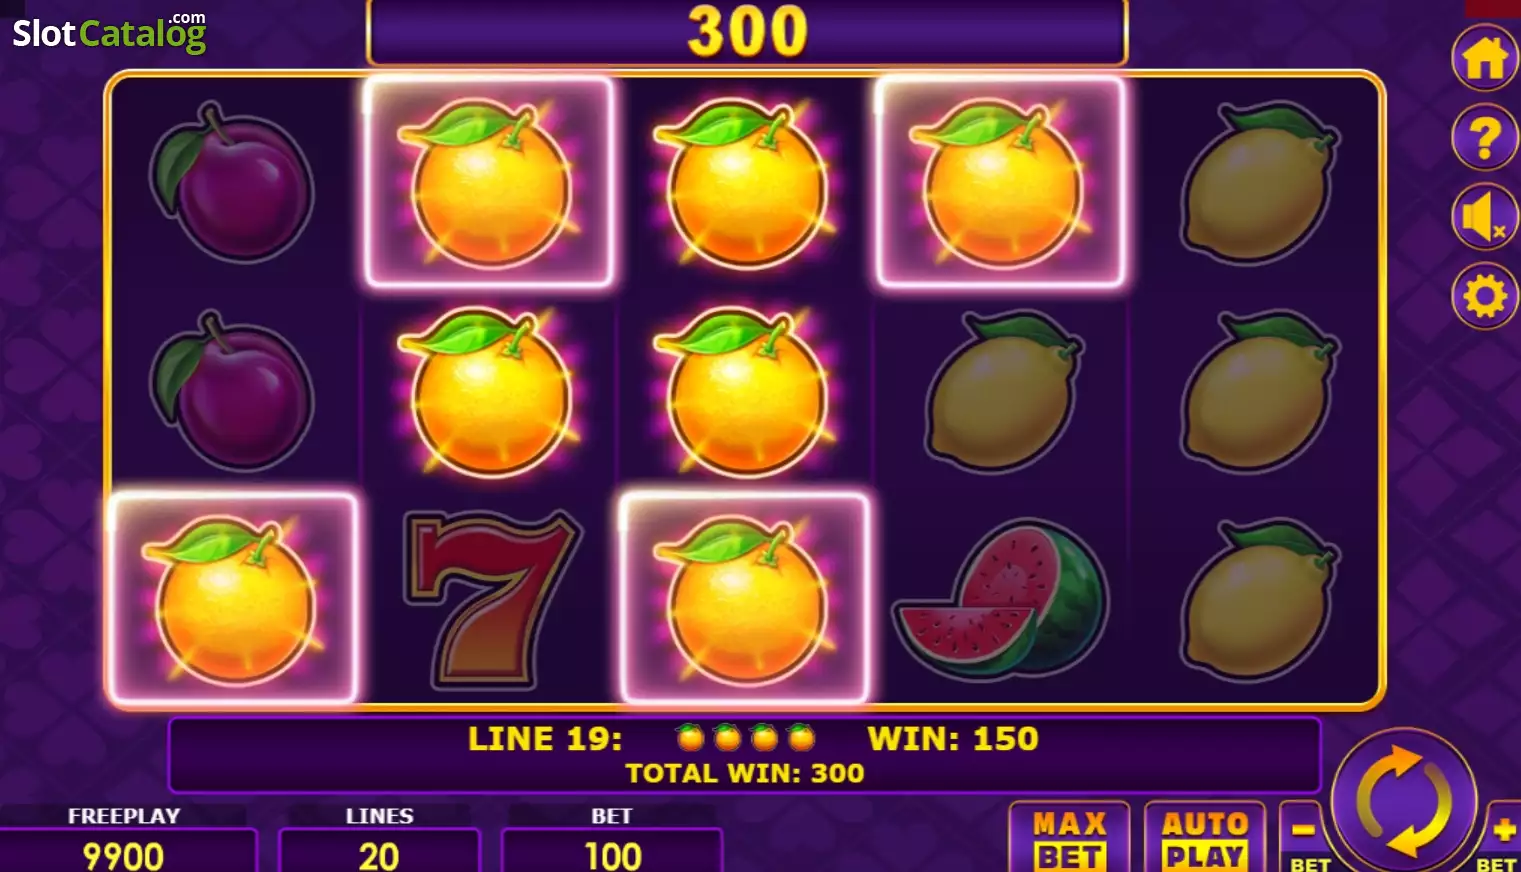Increase bet with the plus button
Image resolution: width=1521 pixels, height=872 pixels.
(1501, 838)
